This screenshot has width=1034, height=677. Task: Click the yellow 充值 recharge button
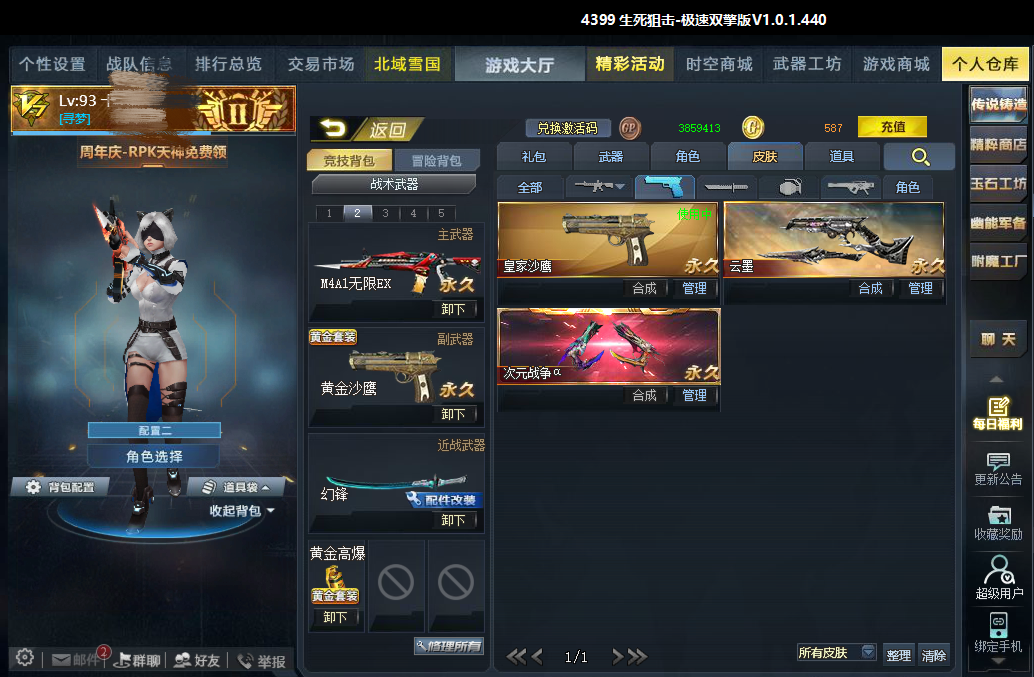892,127
